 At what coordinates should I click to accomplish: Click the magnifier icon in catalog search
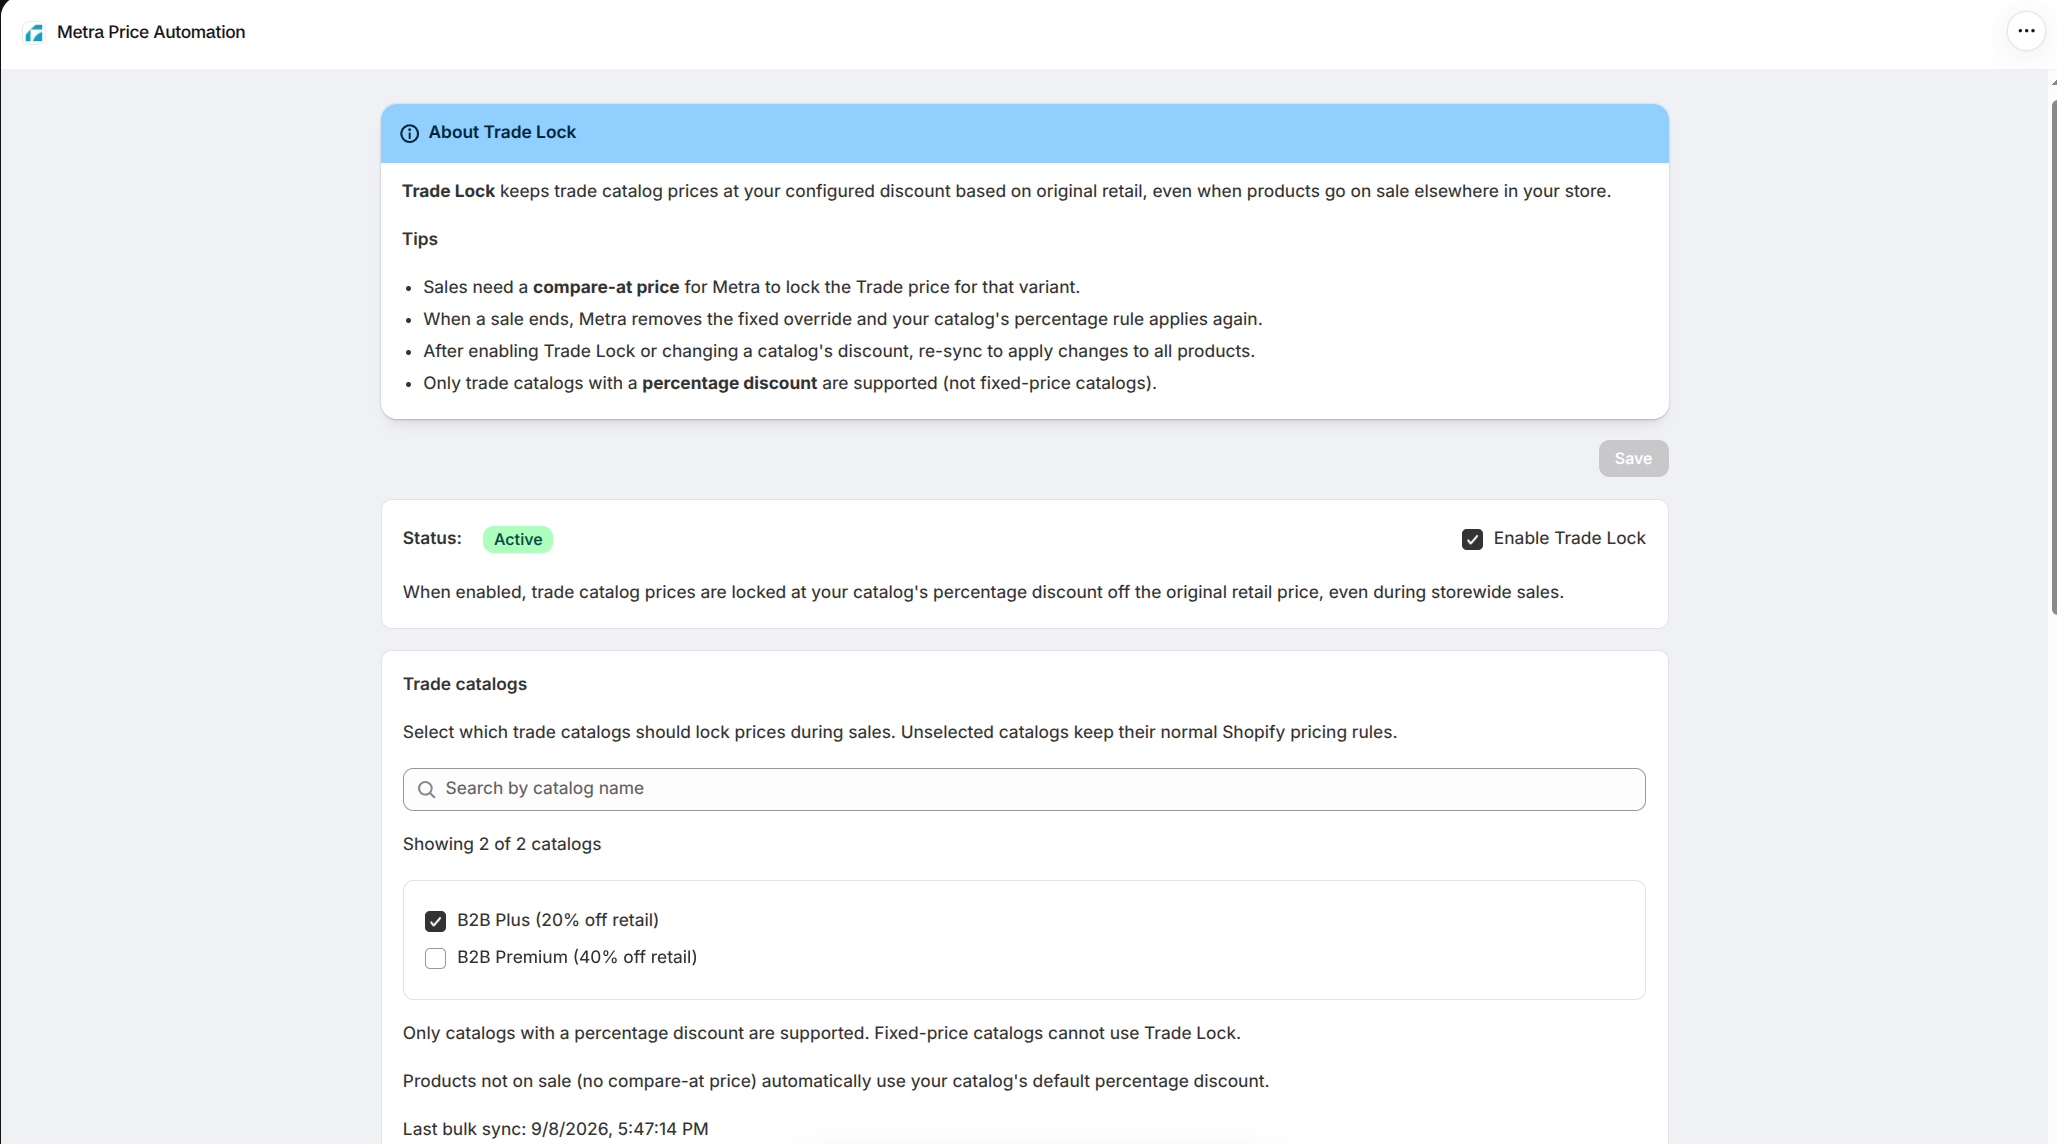pos(426,789)
